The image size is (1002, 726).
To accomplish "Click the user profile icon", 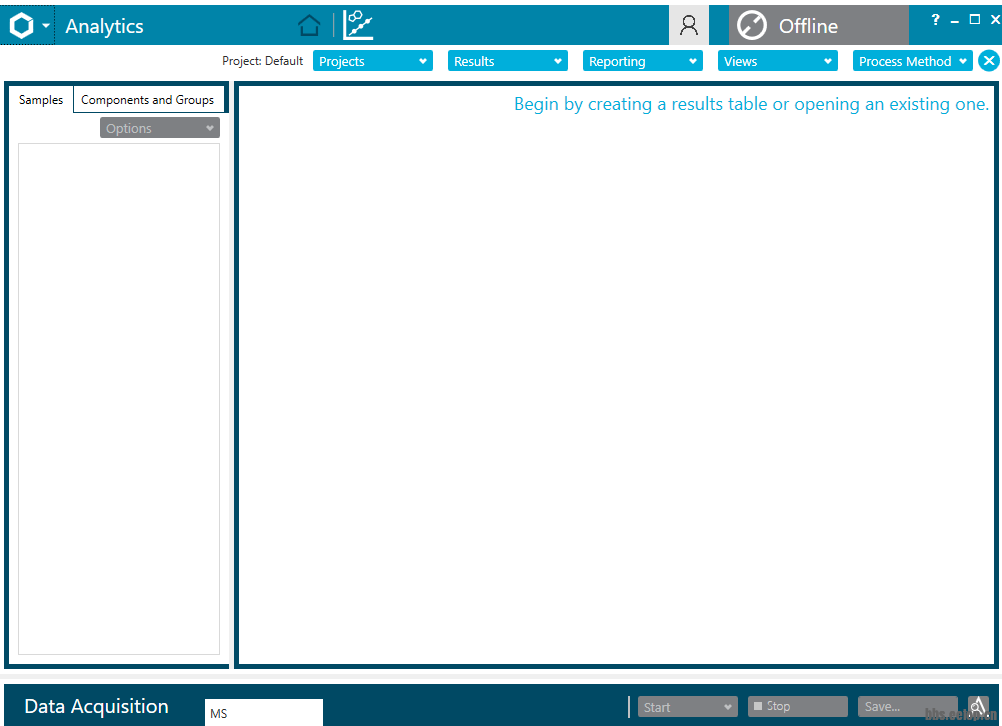I will pyautogui.click(x=688, y=26).
